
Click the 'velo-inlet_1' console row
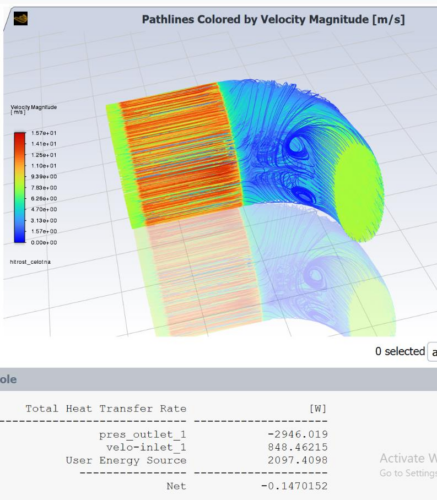tap(146, 447)
